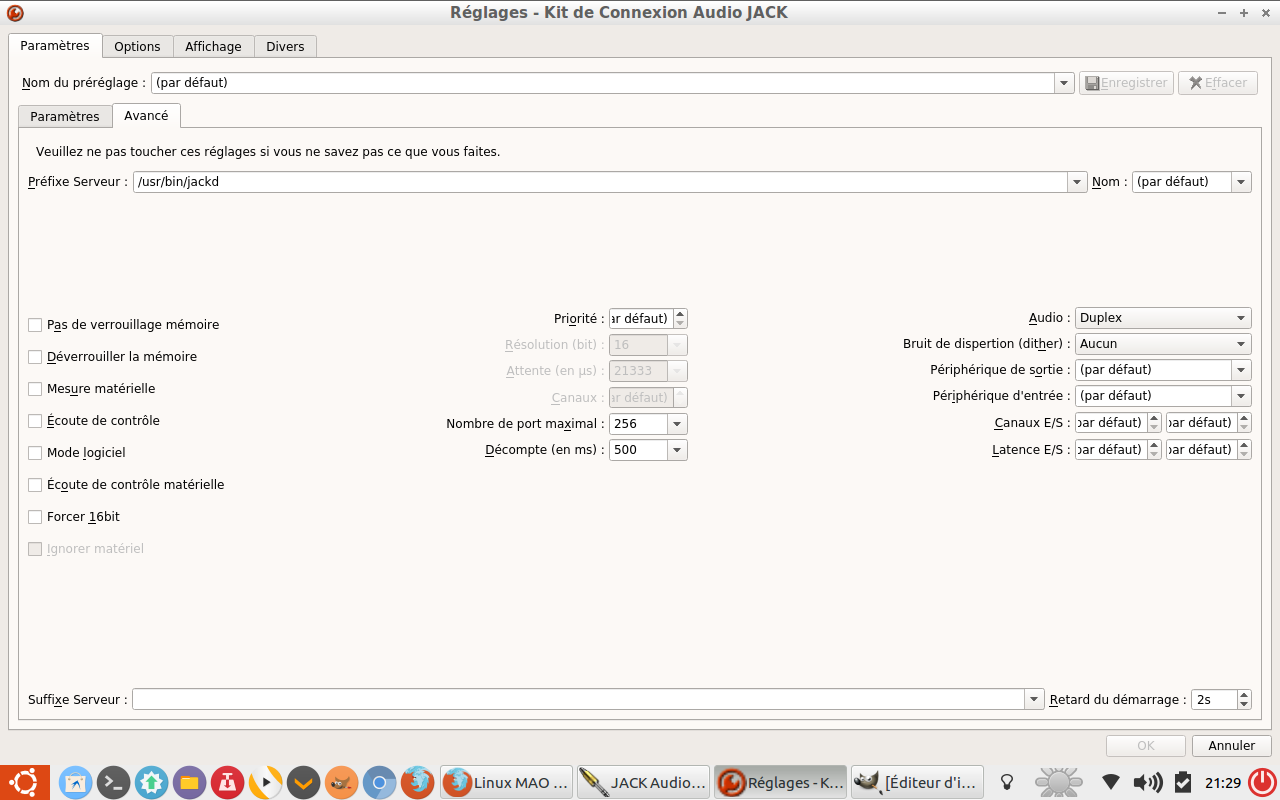Click the weather sun indicator
The height and width of the screenshot is (800, 1280).
[x=1057, y=782]
